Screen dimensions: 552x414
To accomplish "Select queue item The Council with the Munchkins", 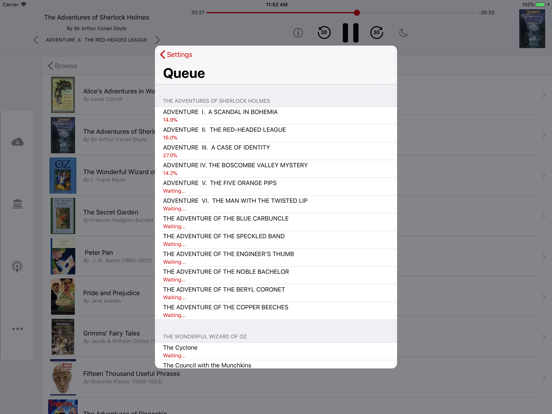I will [276, 365].
